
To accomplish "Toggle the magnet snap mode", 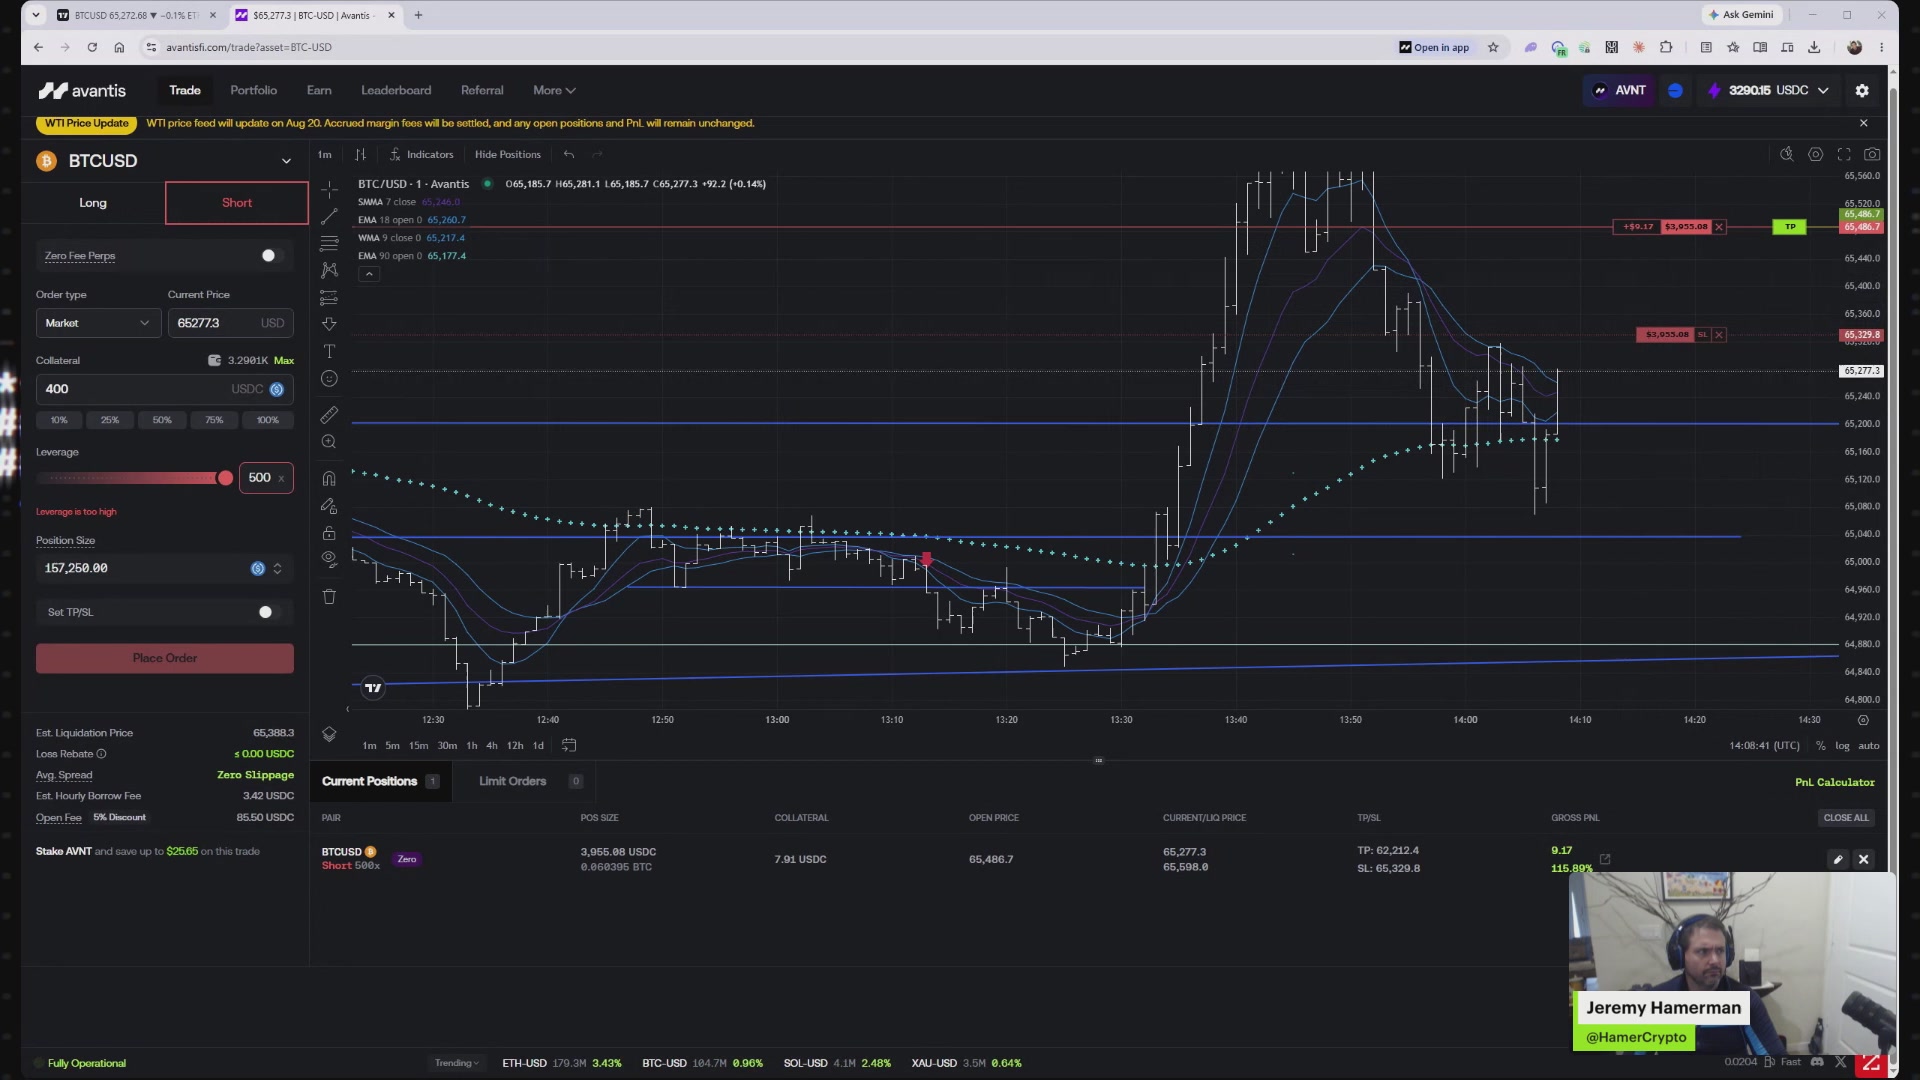I will pos(329,478).
